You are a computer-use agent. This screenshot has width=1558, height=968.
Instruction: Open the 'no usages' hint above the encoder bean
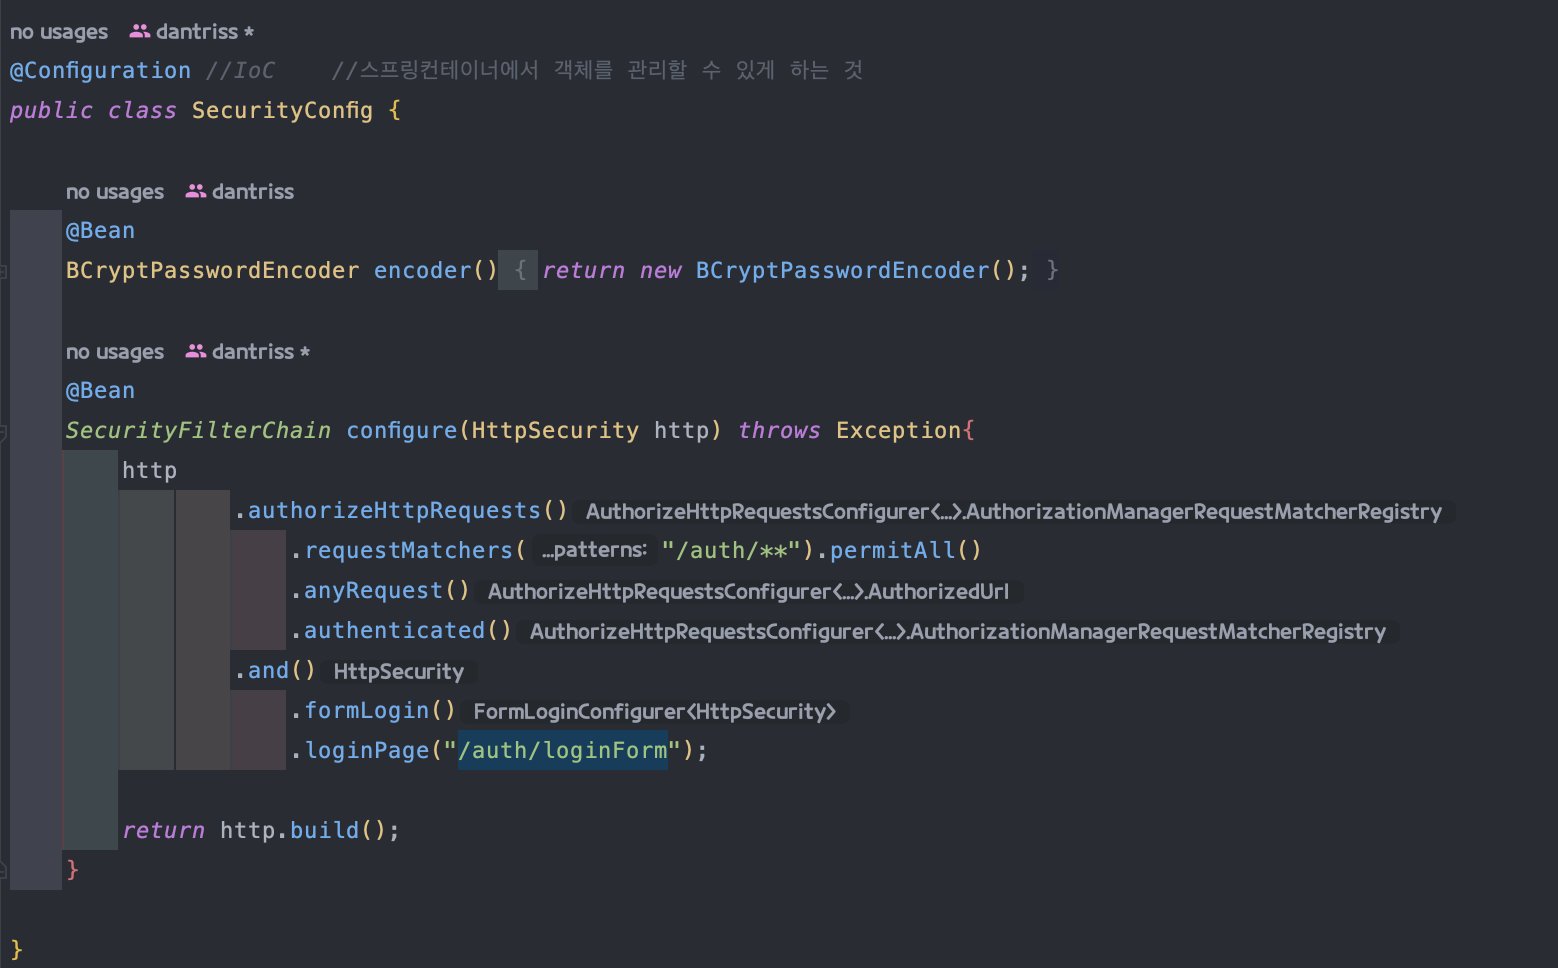click(x=115, y=192)
